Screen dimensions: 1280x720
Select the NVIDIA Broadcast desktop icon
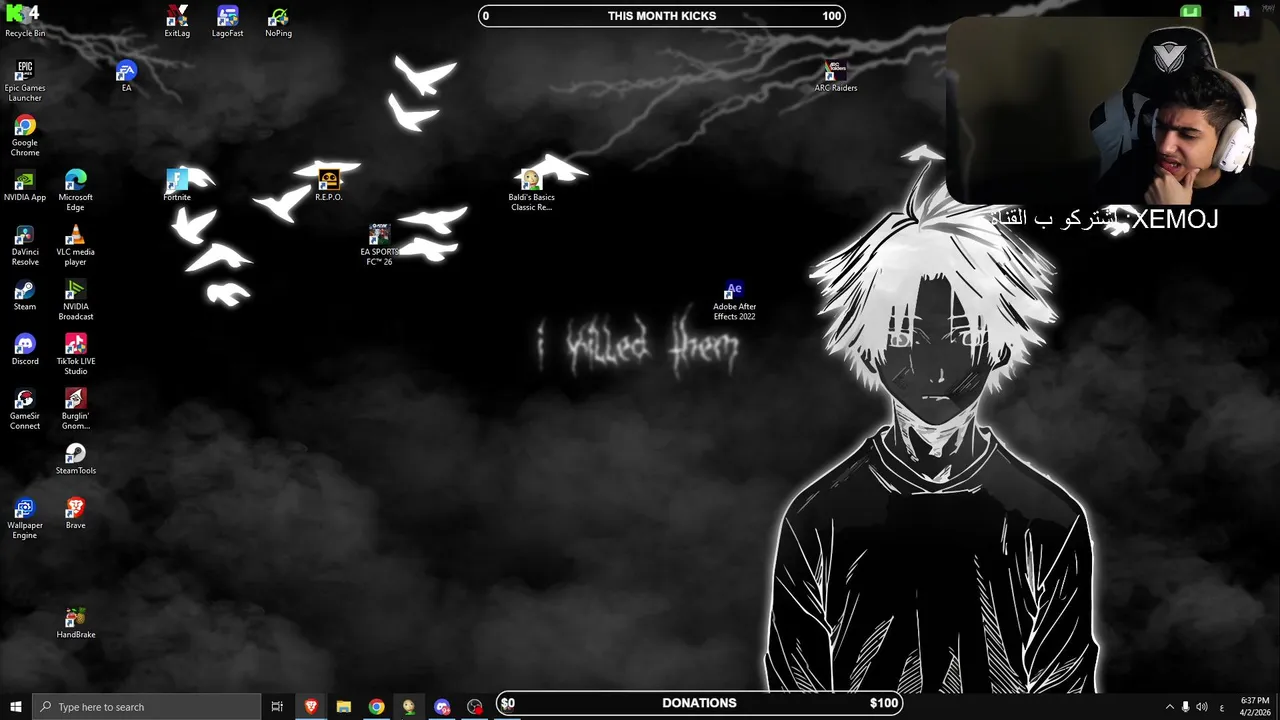(x=75, y=300)
